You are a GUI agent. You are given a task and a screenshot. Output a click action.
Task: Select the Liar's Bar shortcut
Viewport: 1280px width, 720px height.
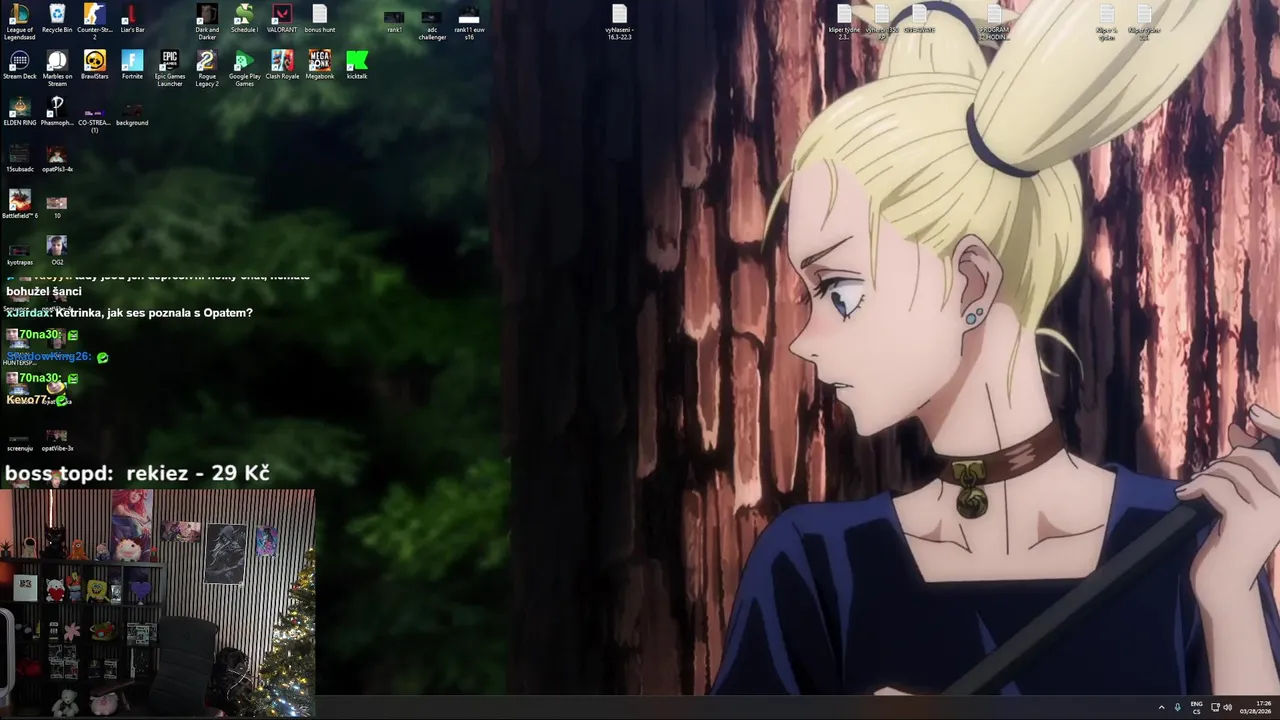(x=132, y=19)
